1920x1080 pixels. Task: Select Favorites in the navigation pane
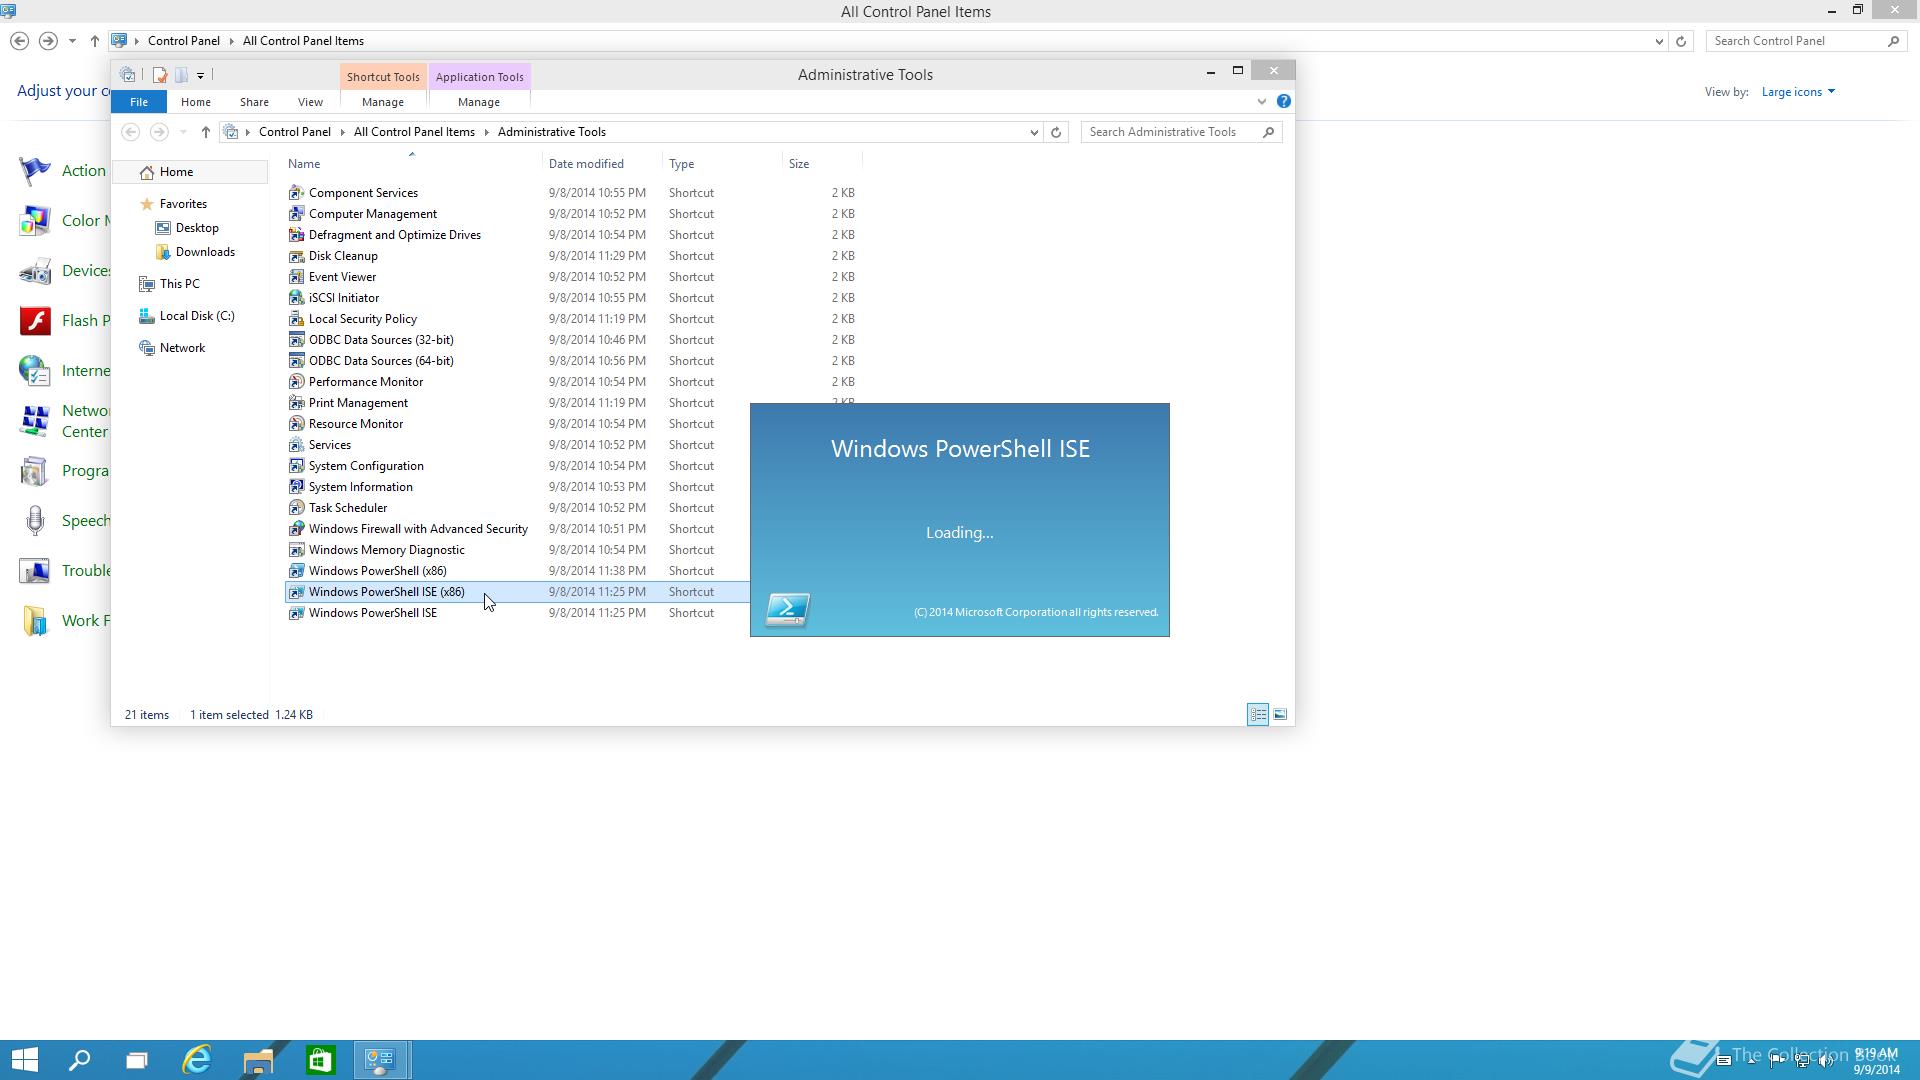183,204
